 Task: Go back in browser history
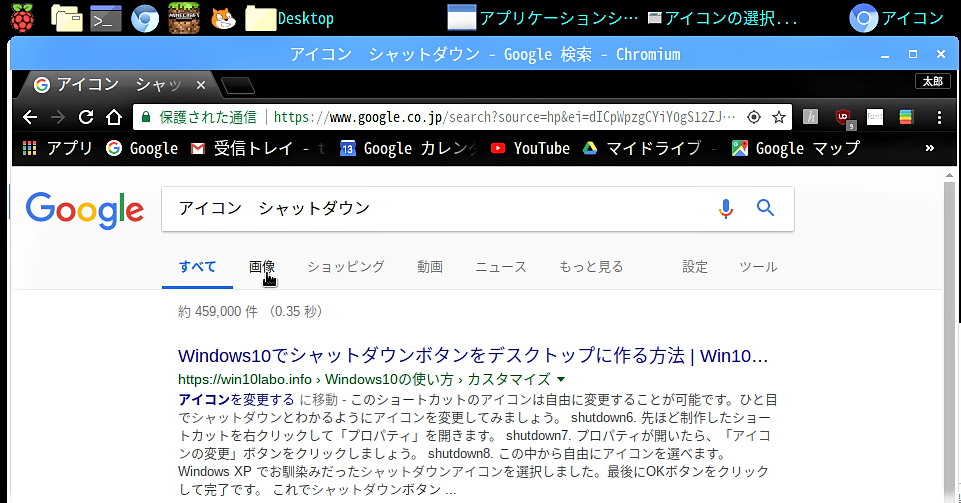[29, 117]
